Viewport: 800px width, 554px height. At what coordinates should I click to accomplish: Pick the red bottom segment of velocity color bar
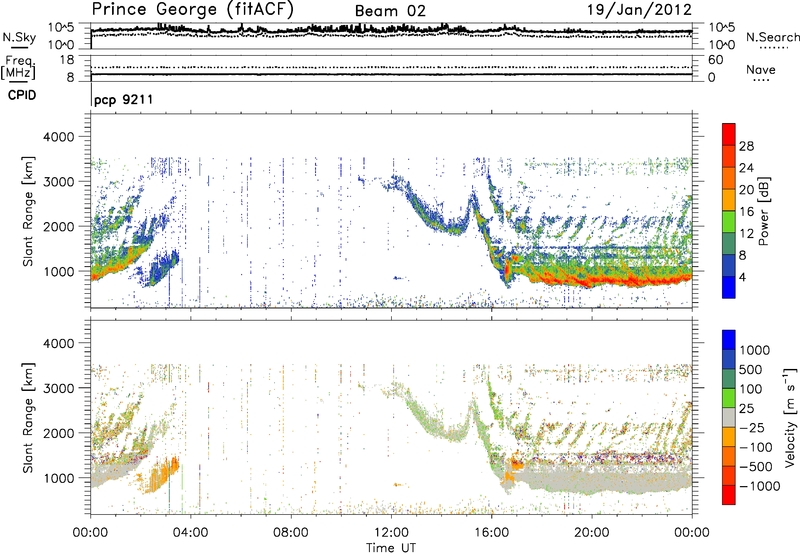pyautogui.click(x=729, y=495)
